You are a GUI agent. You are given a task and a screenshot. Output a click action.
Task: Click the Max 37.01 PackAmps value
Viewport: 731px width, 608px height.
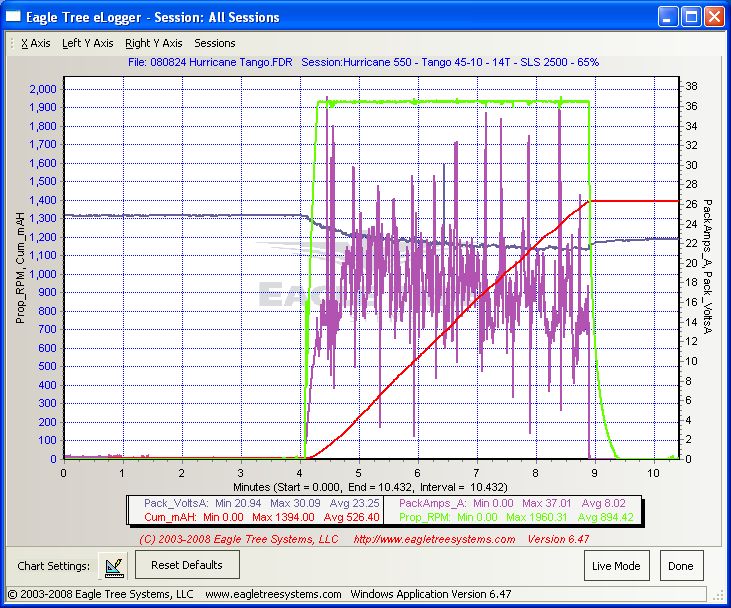pos(546,503)
